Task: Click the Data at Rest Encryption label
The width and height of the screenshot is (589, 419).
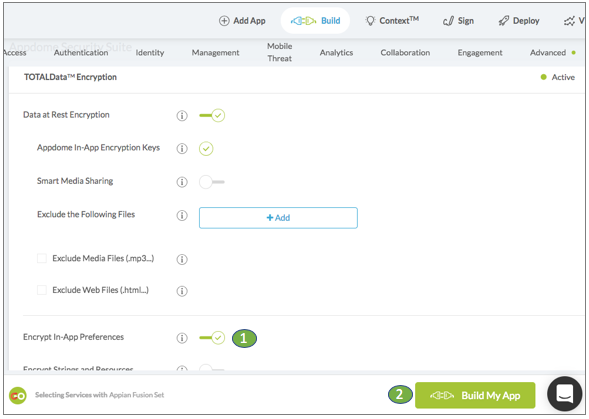Action: coord(66,115)
